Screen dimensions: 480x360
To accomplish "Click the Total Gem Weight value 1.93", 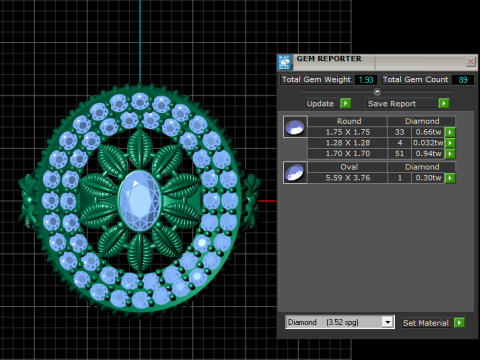I will point(366,80).
